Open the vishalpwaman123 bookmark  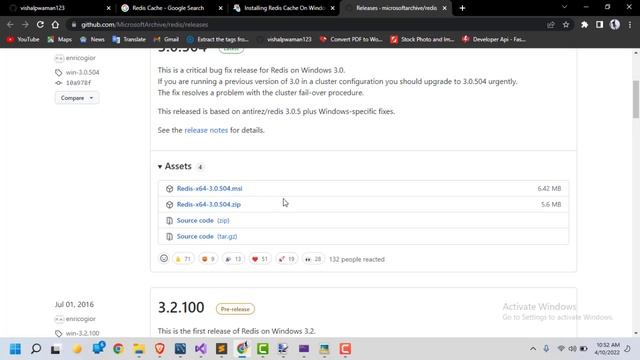(284, 39)
